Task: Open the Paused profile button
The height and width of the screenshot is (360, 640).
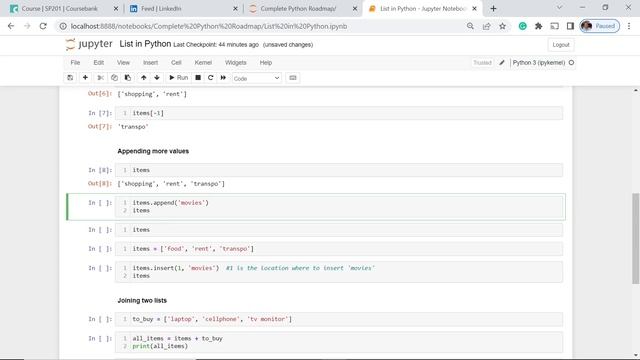Action: (x=599, y=26)
